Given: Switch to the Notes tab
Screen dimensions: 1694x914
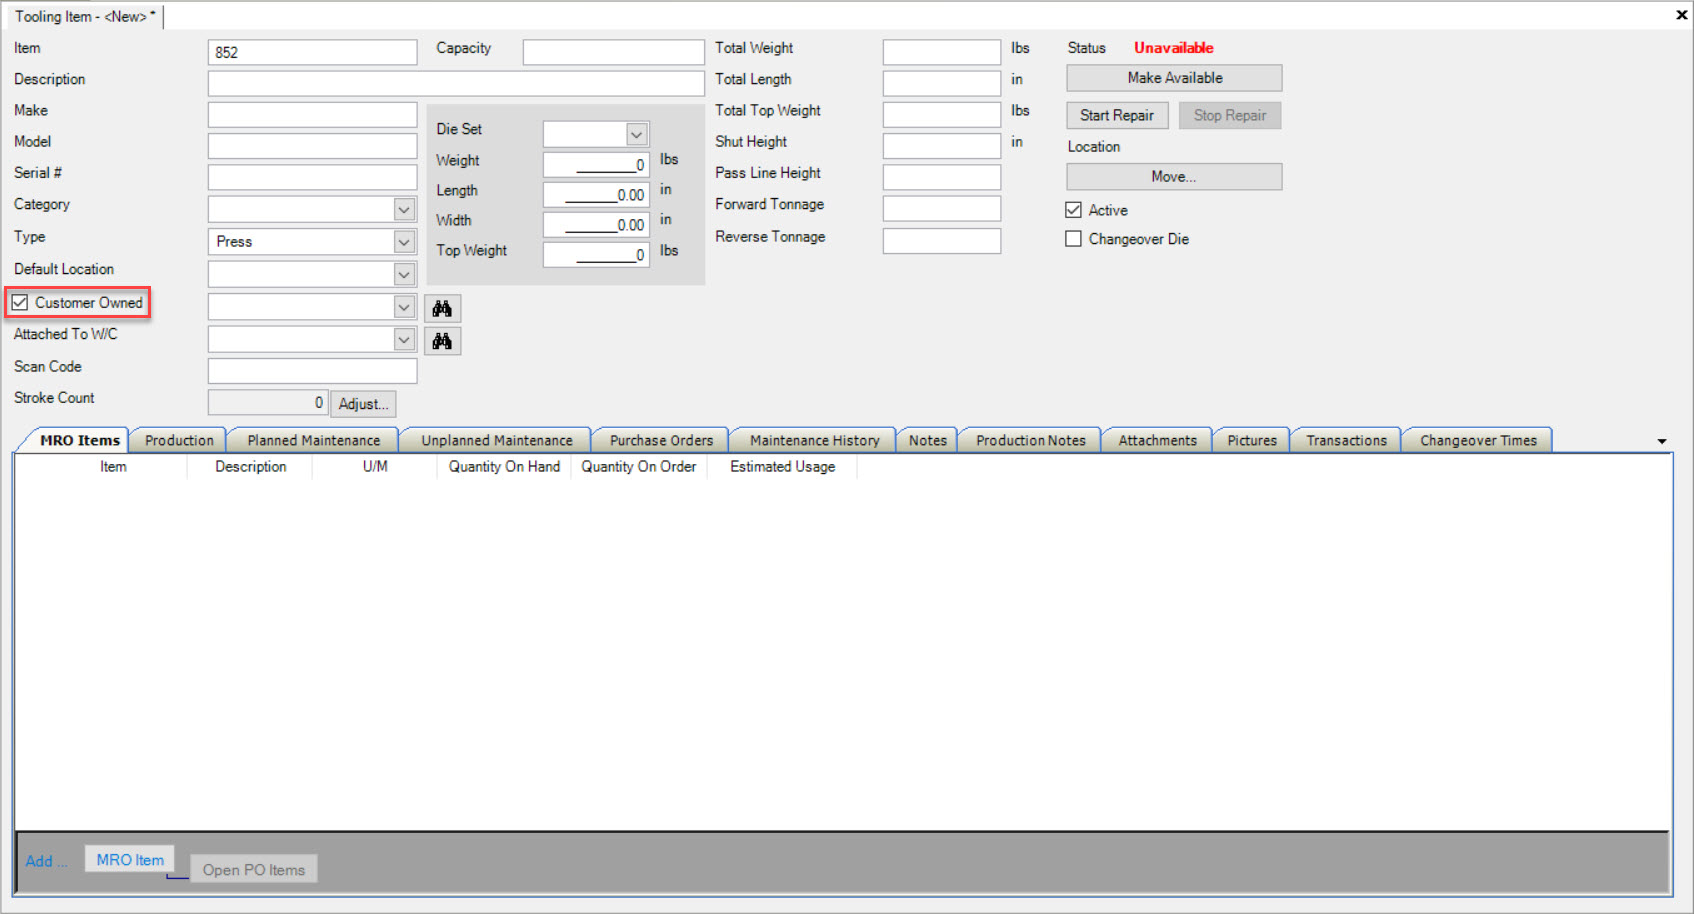Looking at the screenshot, I should point(927,440).
